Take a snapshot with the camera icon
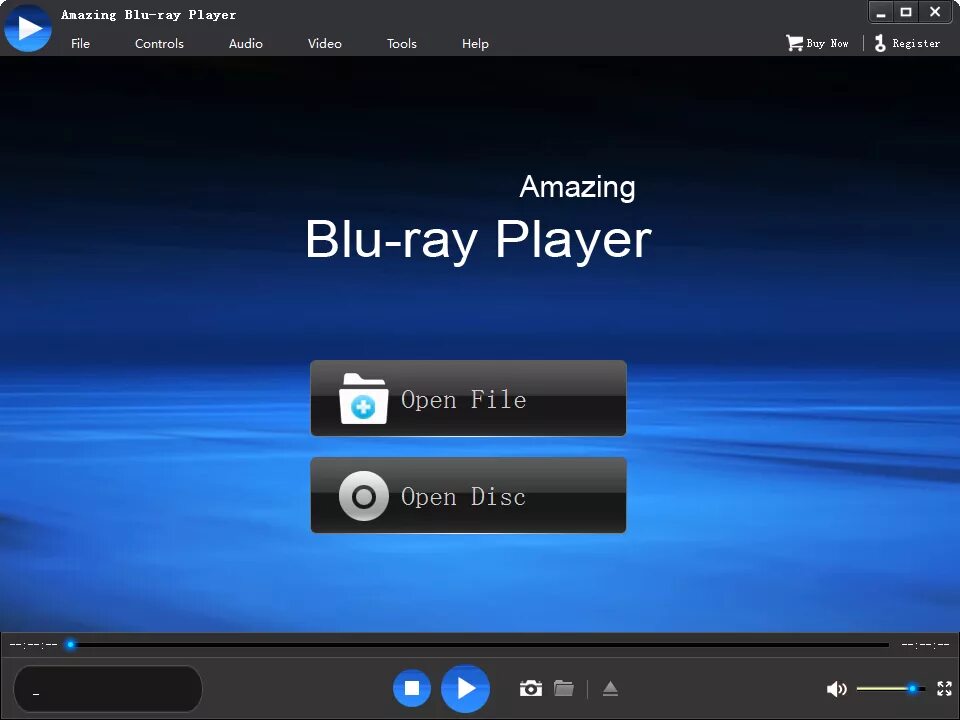960x720 pixels. pyautogui.click(x=531, y=688)
